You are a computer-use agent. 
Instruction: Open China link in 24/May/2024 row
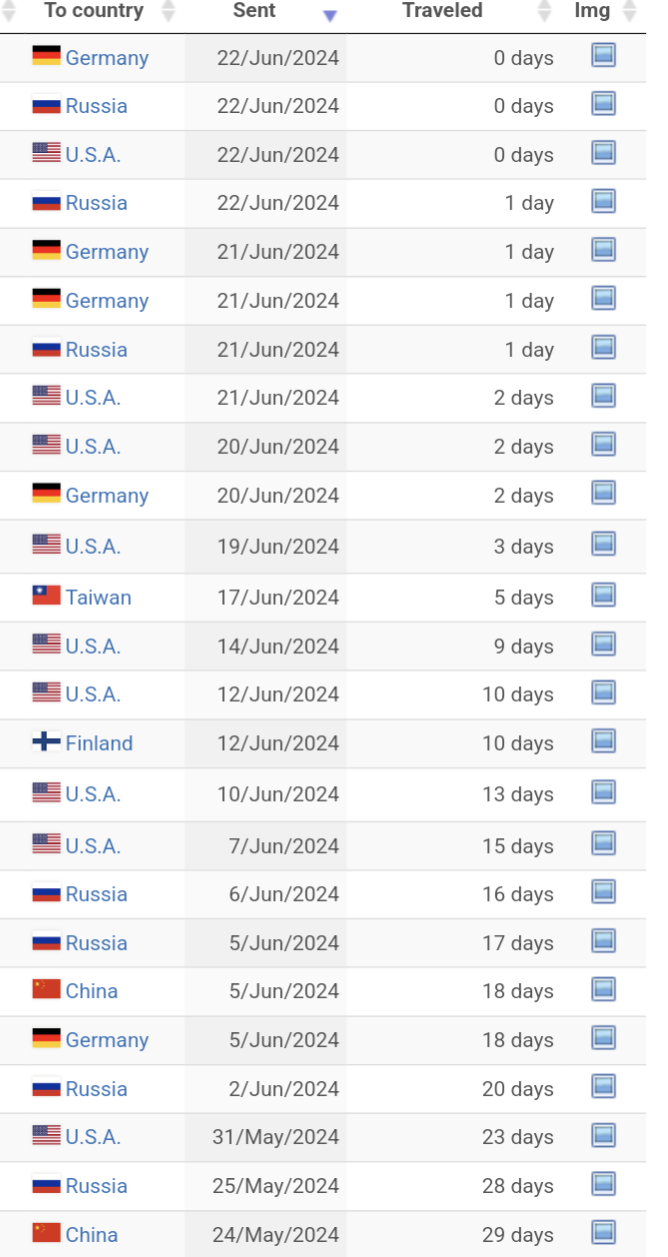91,1235
